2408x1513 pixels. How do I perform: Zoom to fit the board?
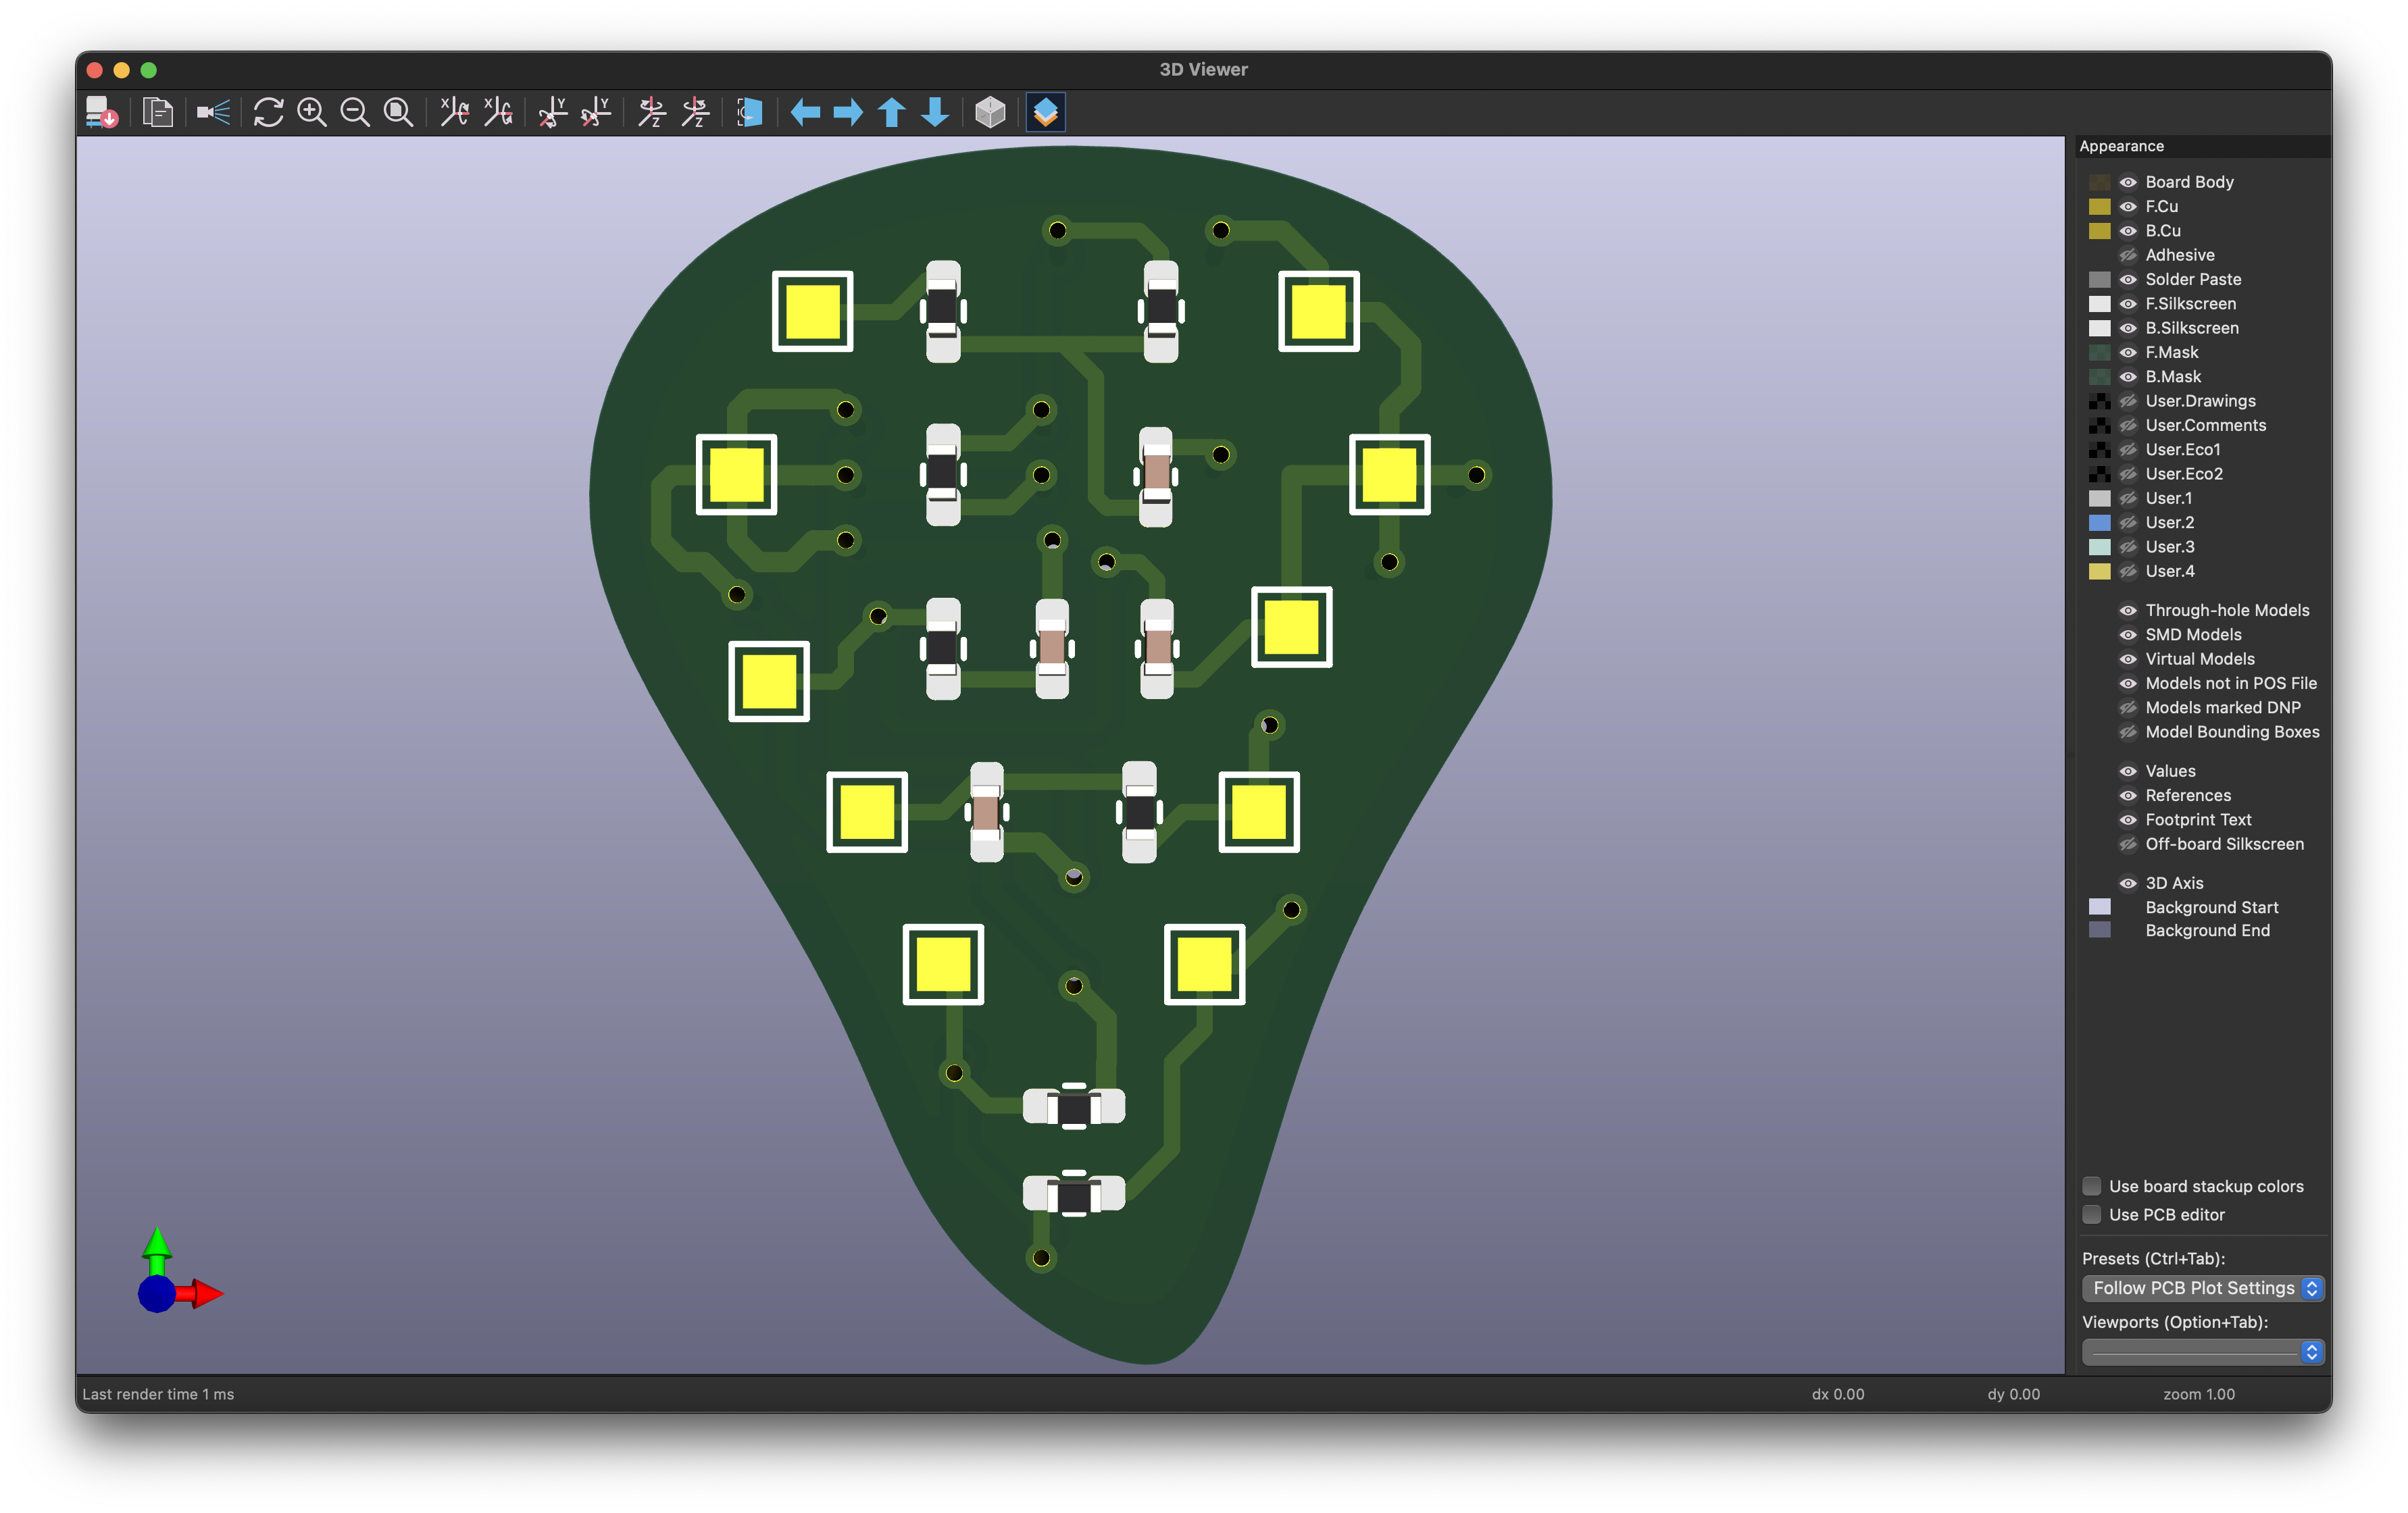(398, 113)
